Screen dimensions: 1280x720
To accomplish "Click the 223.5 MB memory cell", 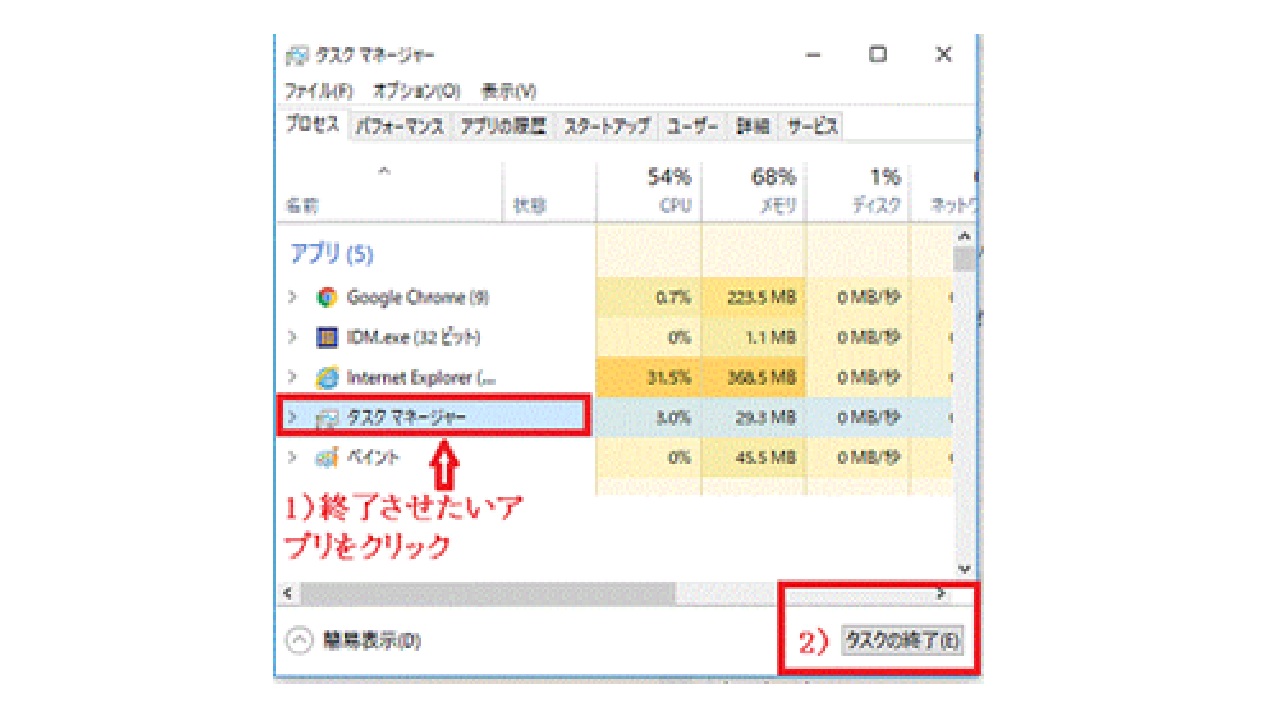I will 754,298.
